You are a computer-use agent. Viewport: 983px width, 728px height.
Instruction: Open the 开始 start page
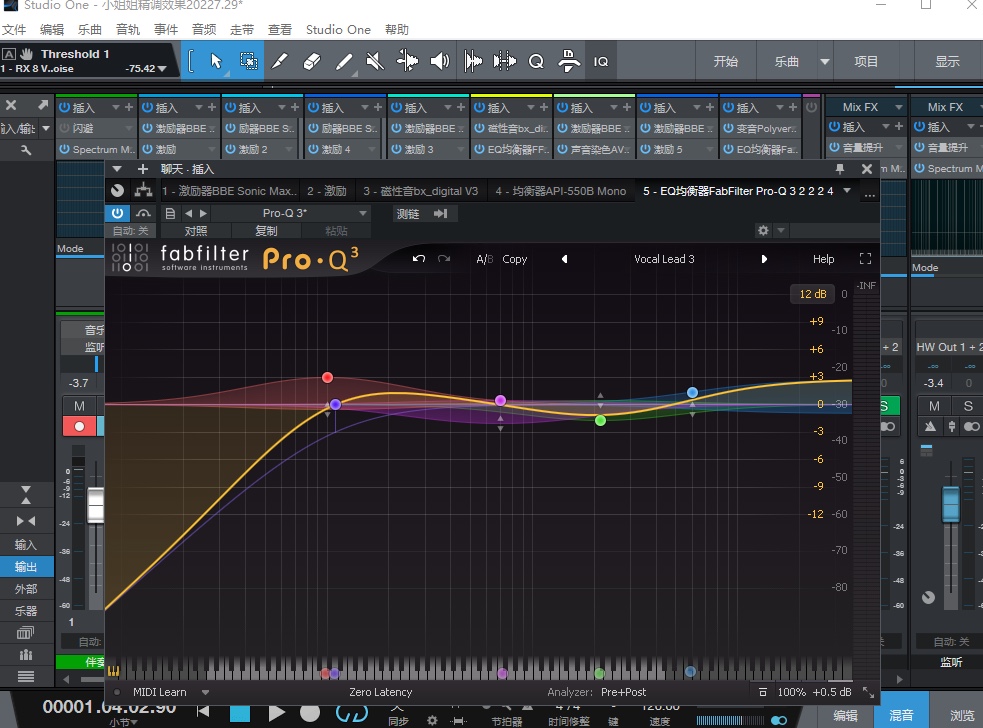point(725,61)
